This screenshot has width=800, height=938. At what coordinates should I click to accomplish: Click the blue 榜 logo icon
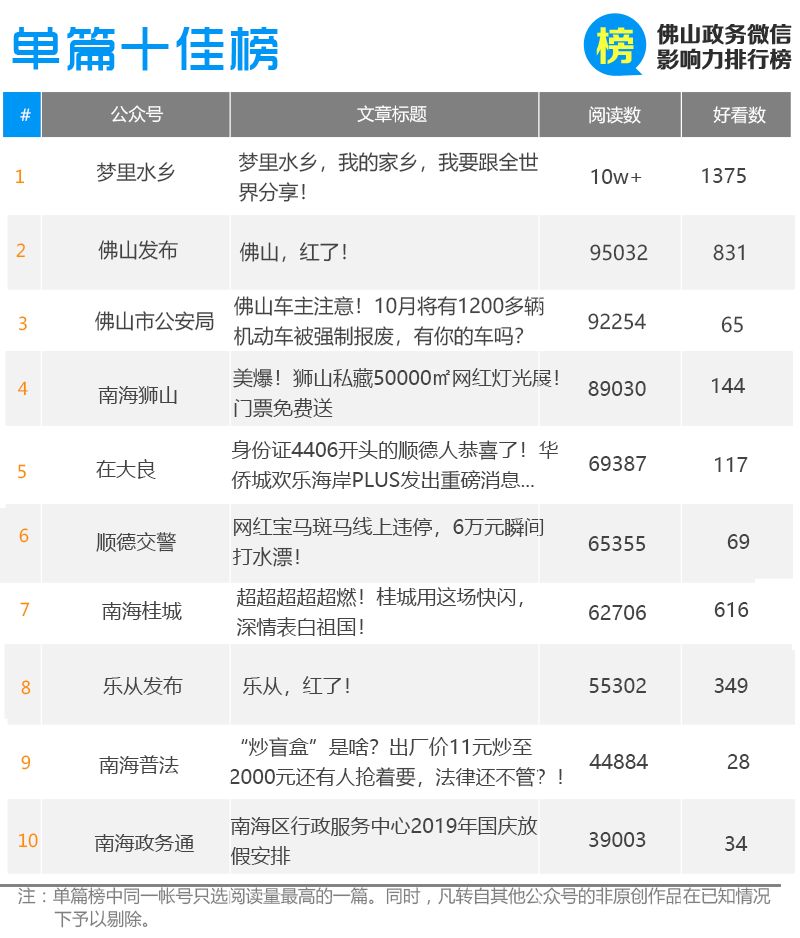coord(615,45)
